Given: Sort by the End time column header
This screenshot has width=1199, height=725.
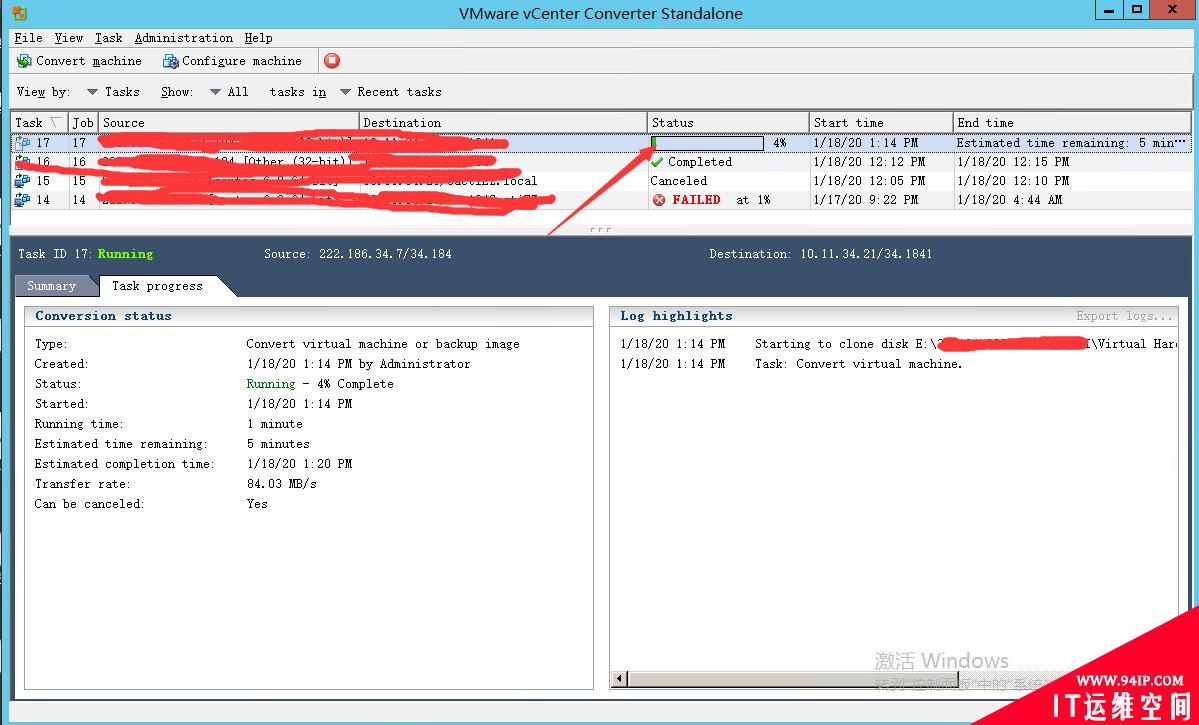Looking at the screenshot, I should (1072, 122).
